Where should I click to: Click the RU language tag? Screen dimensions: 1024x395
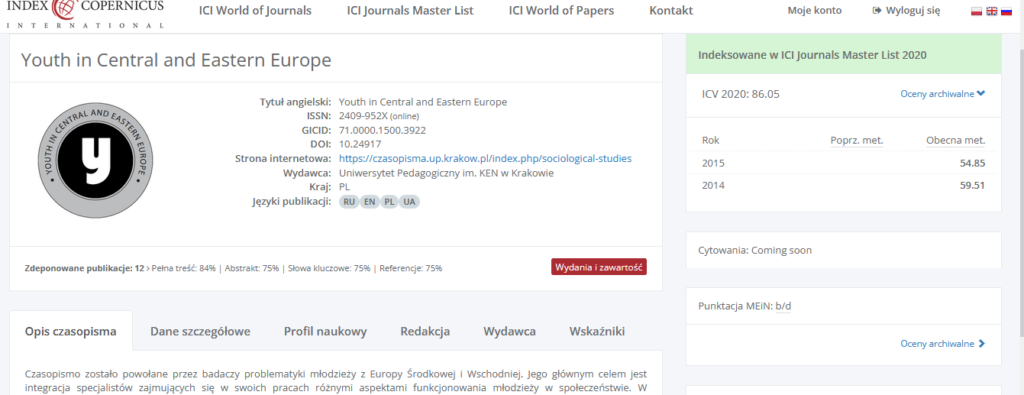[349, 202]
